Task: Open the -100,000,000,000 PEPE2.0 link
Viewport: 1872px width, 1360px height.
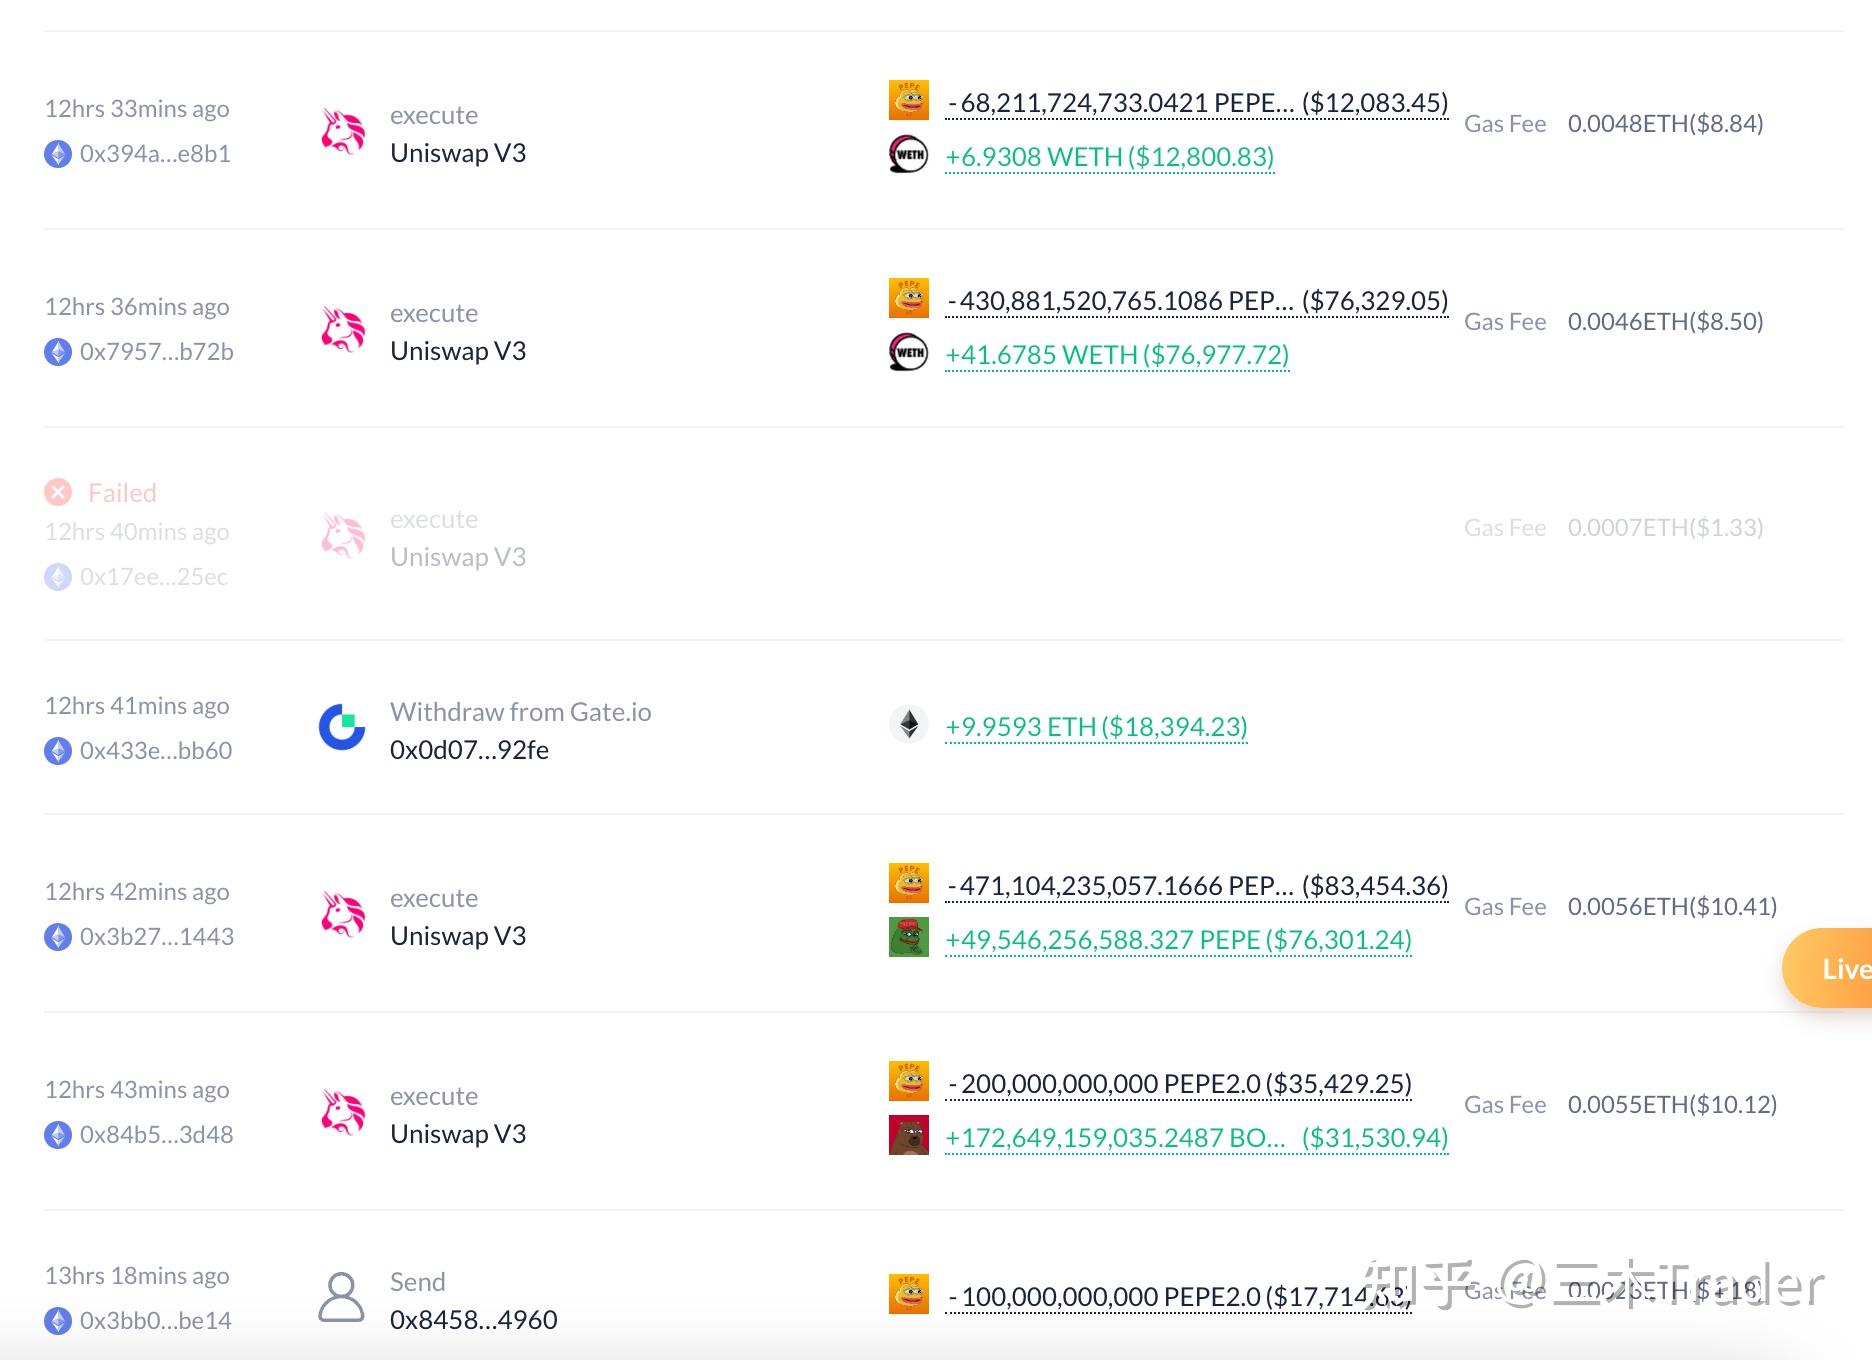Action: (1178, 1297)
